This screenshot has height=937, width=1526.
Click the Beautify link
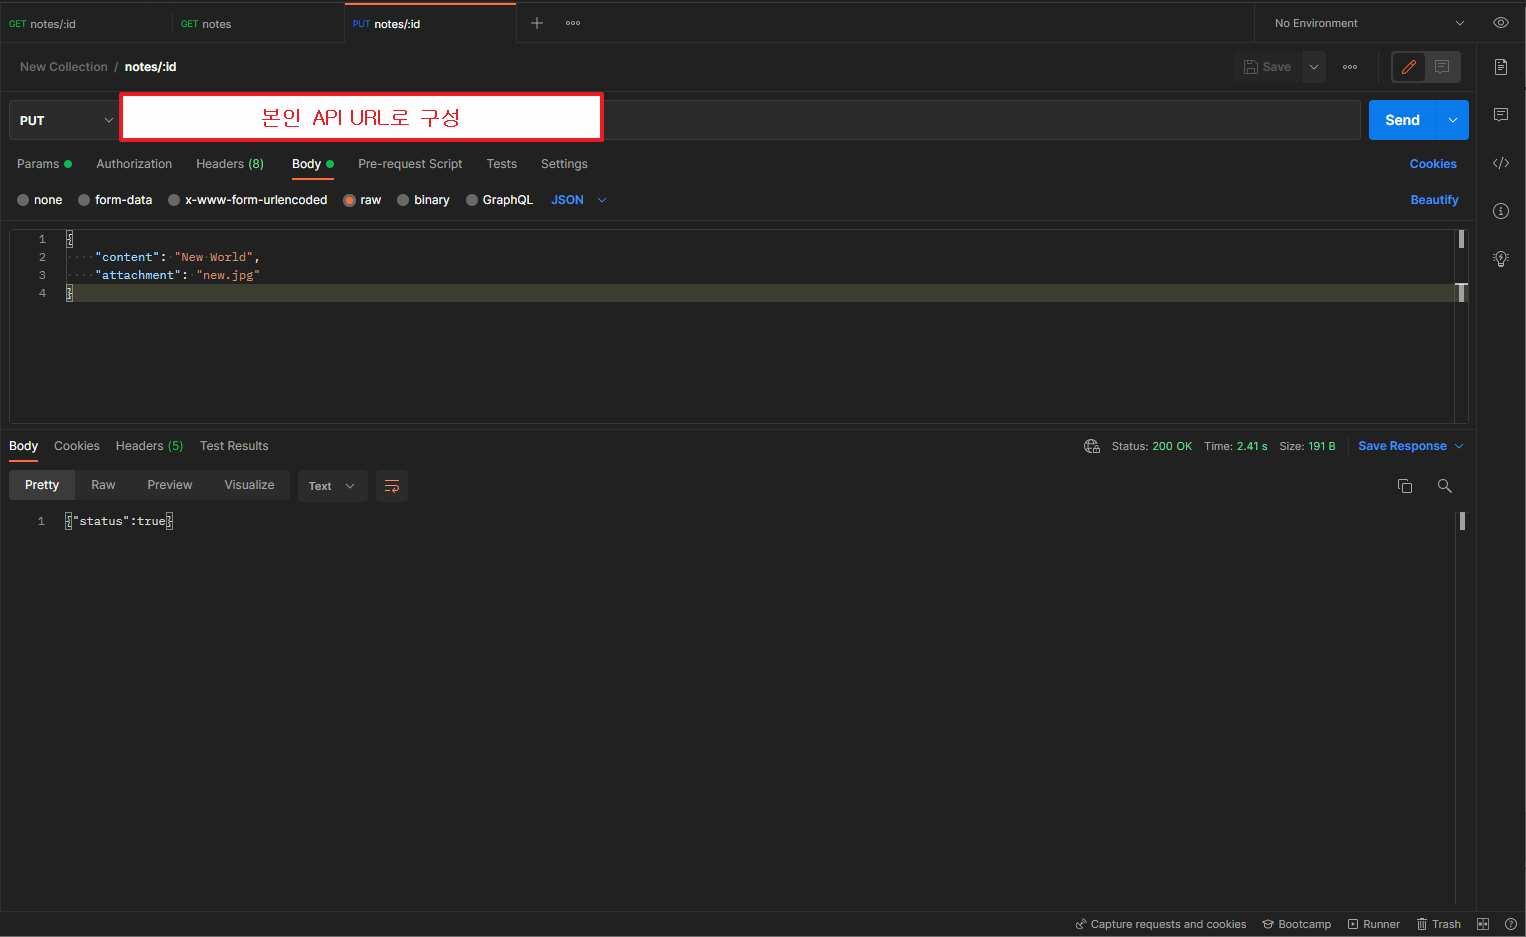pos(1434,200)
